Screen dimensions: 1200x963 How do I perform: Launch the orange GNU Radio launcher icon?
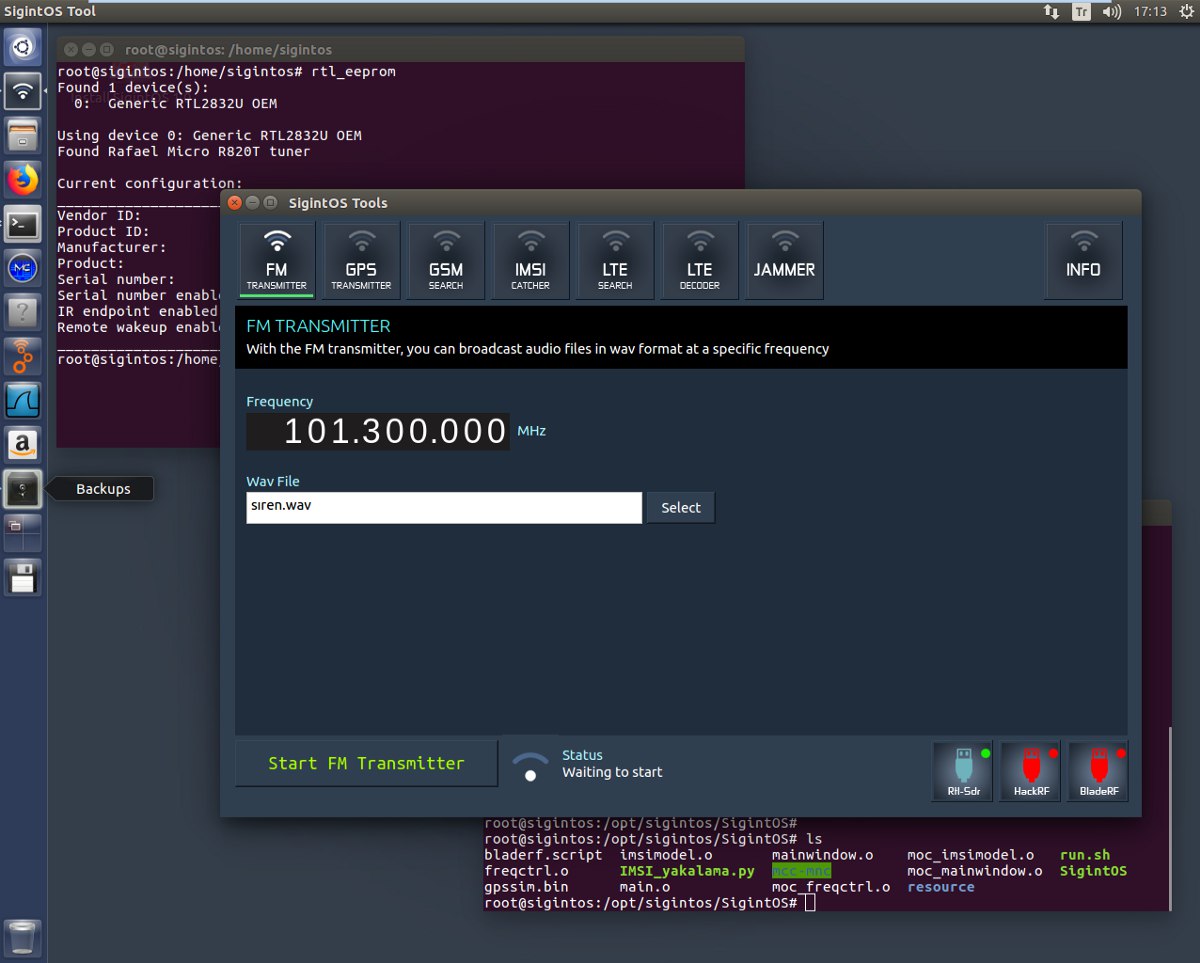[x=24, y=356]
